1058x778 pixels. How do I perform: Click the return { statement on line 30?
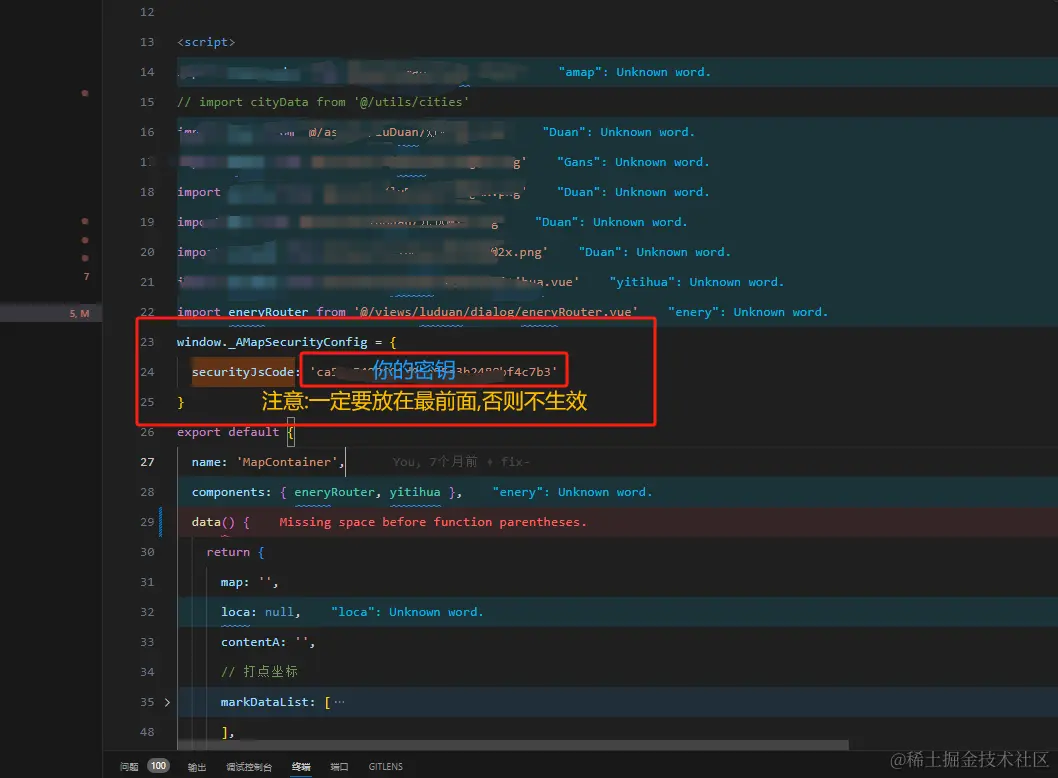tap(235, 552)
